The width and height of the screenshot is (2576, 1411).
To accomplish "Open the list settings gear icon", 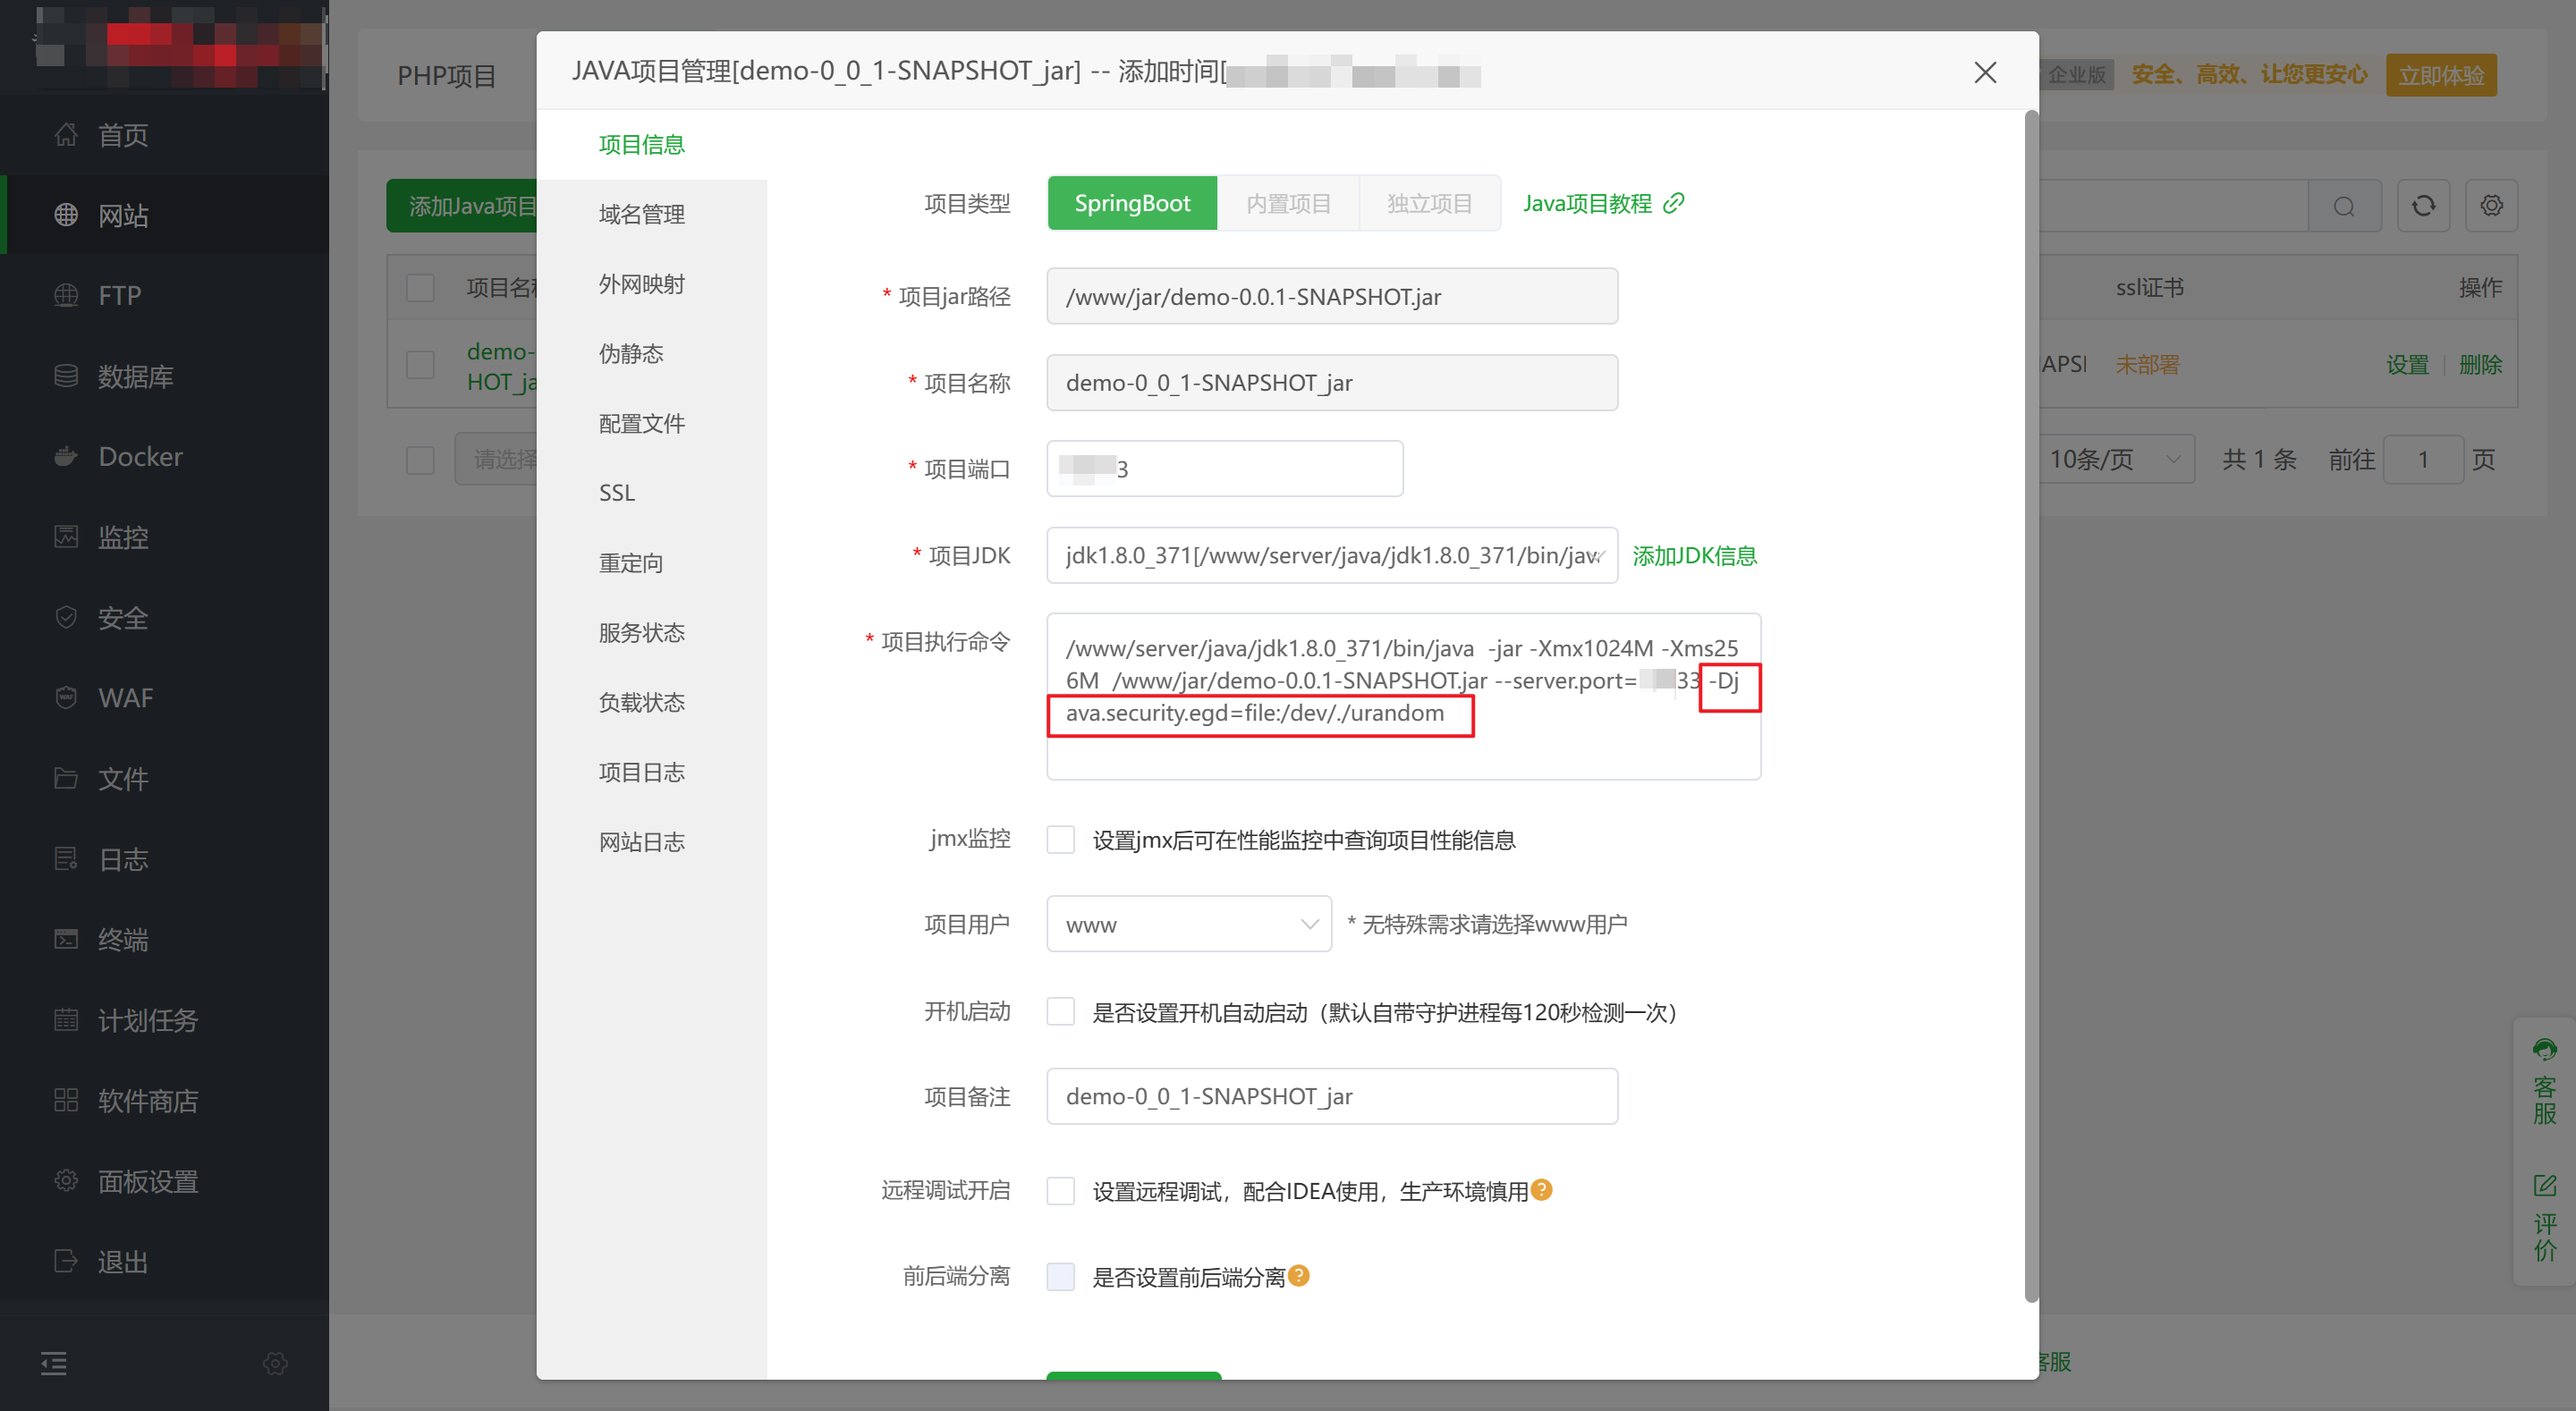I will tap(2490, 206).
